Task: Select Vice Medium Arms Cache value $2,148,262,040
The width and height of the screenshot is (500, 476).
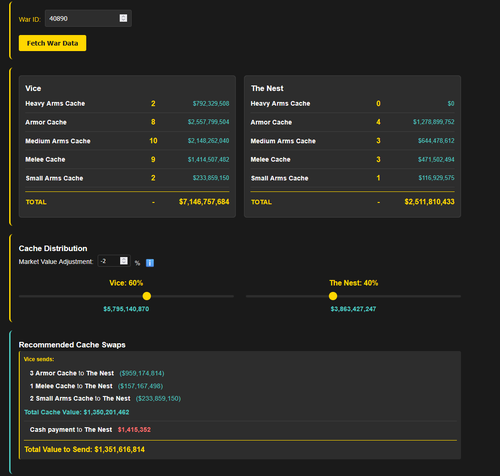Action: [x=208, y=141]
